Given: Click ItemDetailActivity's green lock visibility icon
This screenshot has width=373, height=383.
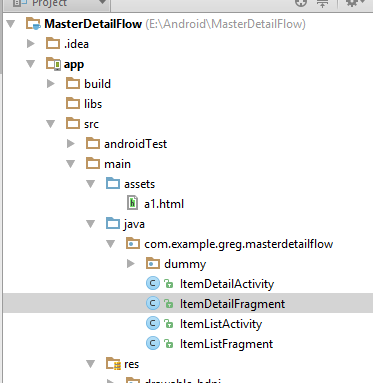Looking at the screenshot, I should [169, 284].
